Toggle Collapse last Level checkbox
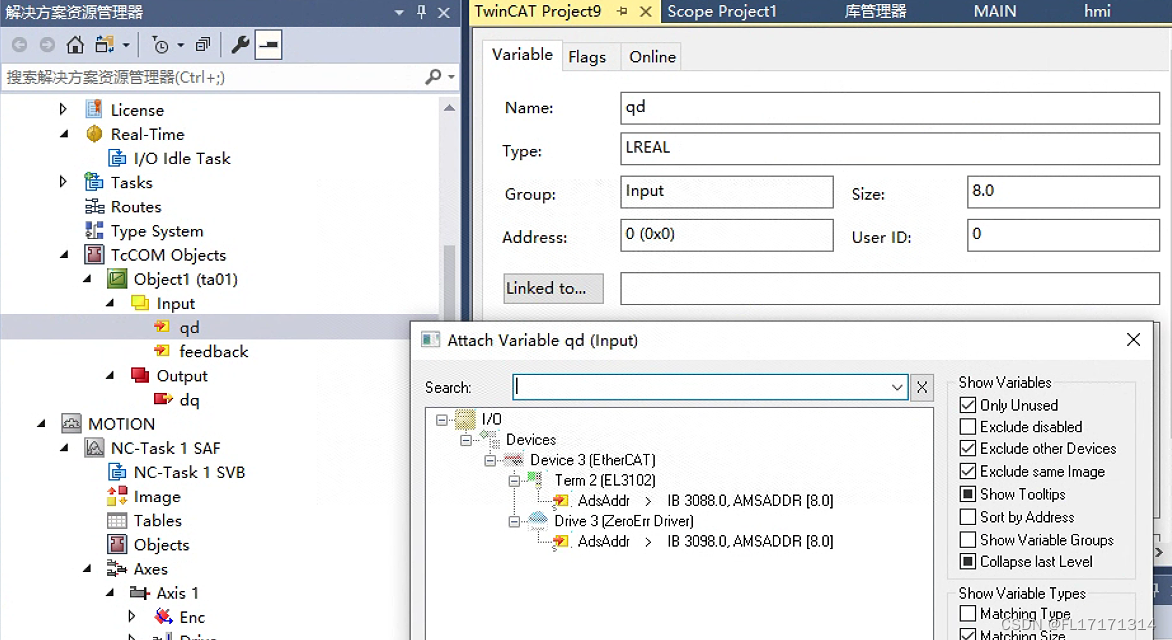The width and height of the screenshot is (1172, 640). 967,561
